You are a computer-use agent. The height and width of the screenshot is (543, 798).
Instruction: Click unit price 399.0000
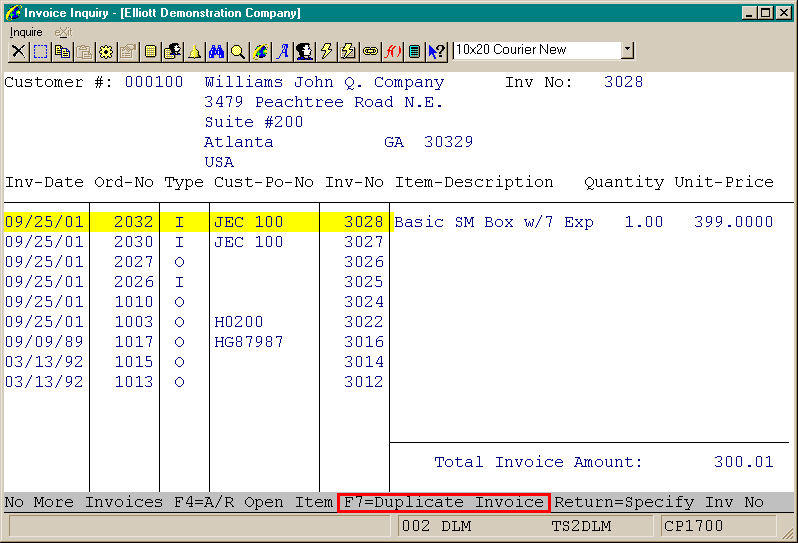point(733,222)
